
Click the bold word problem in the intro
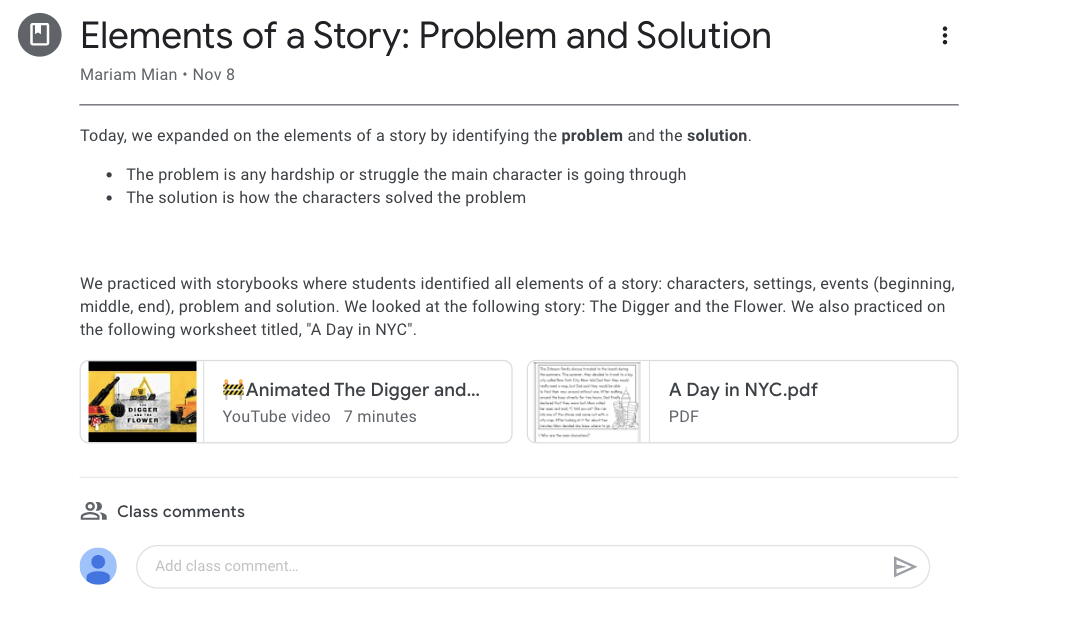(x=592, y=135)
